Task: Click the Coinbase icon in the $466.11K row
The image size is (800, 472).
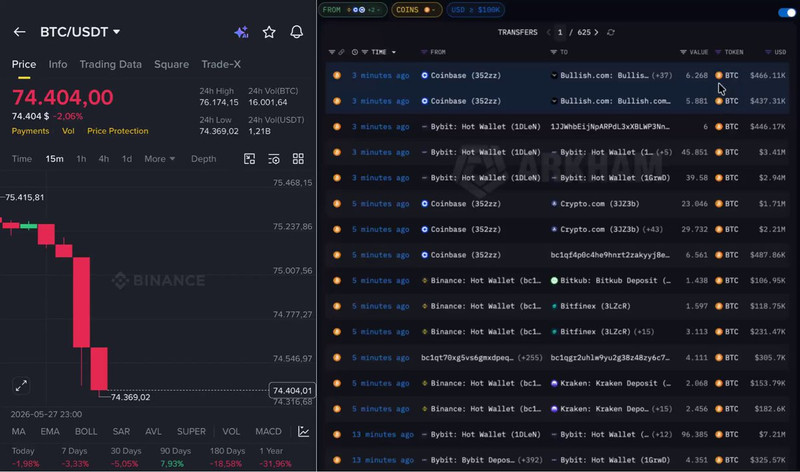Action: [424, 76]
